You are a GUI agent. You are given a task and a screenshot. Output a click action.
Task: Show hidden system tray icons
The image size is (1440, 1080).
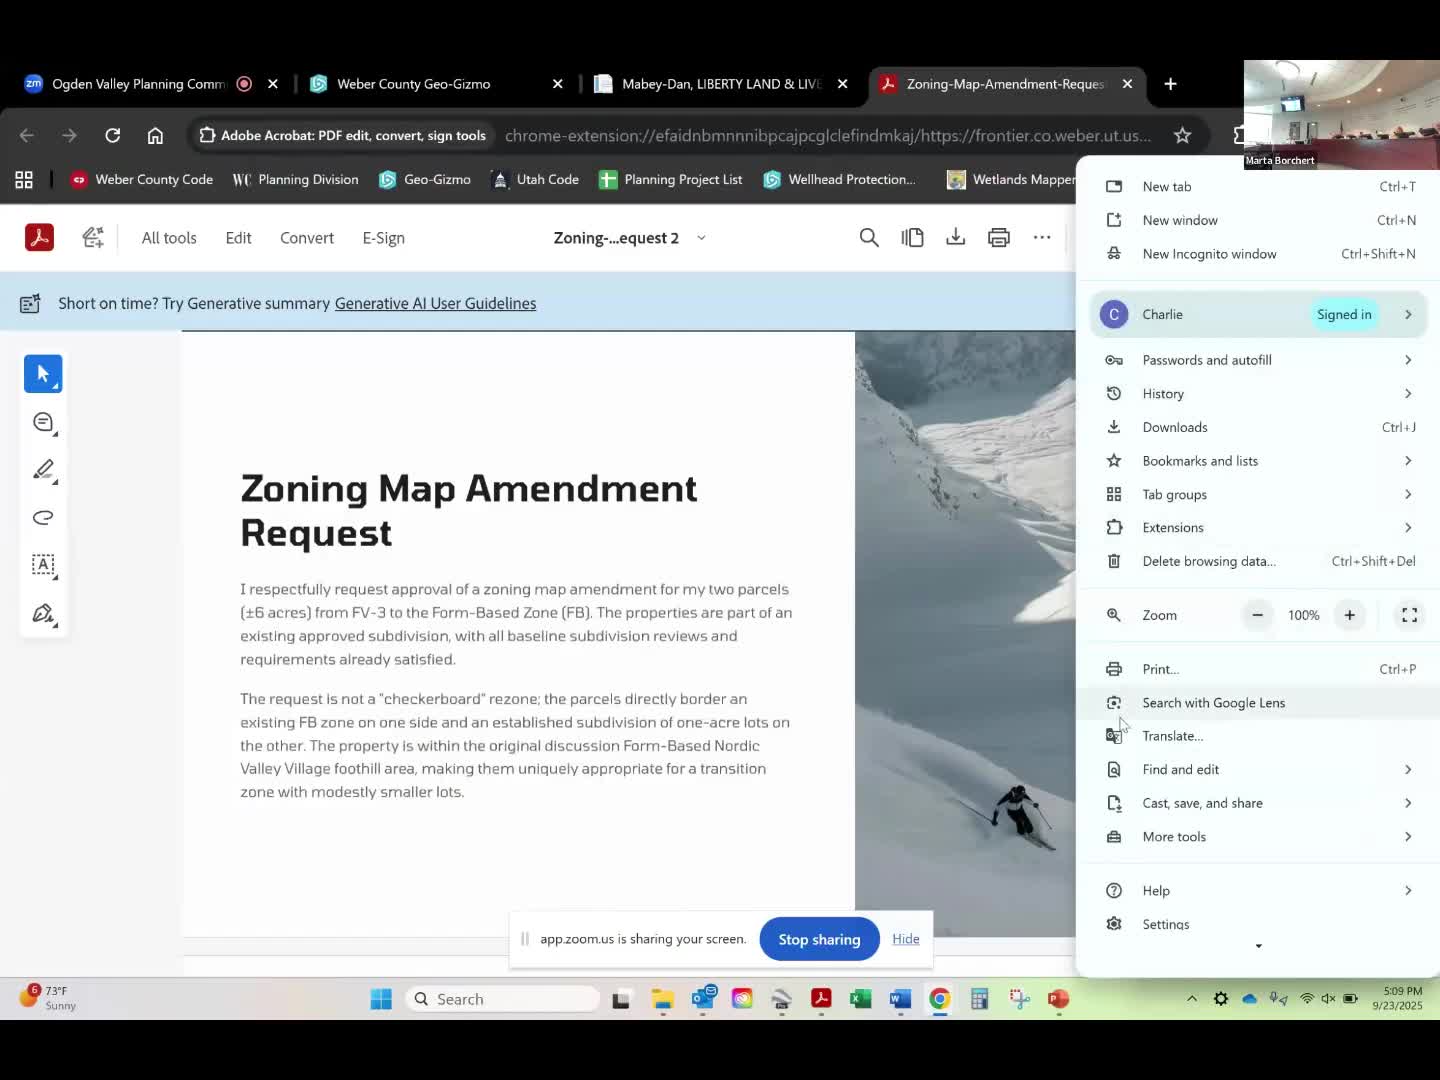coord(1191,999)
